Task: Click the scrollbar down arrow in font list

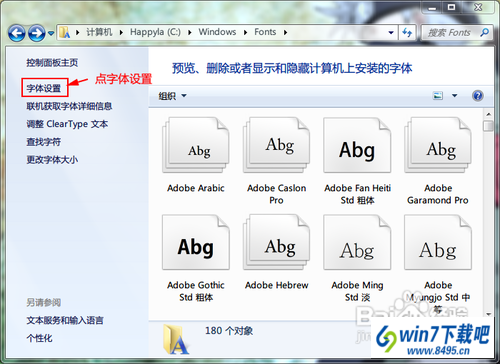Action: [489, 314]
